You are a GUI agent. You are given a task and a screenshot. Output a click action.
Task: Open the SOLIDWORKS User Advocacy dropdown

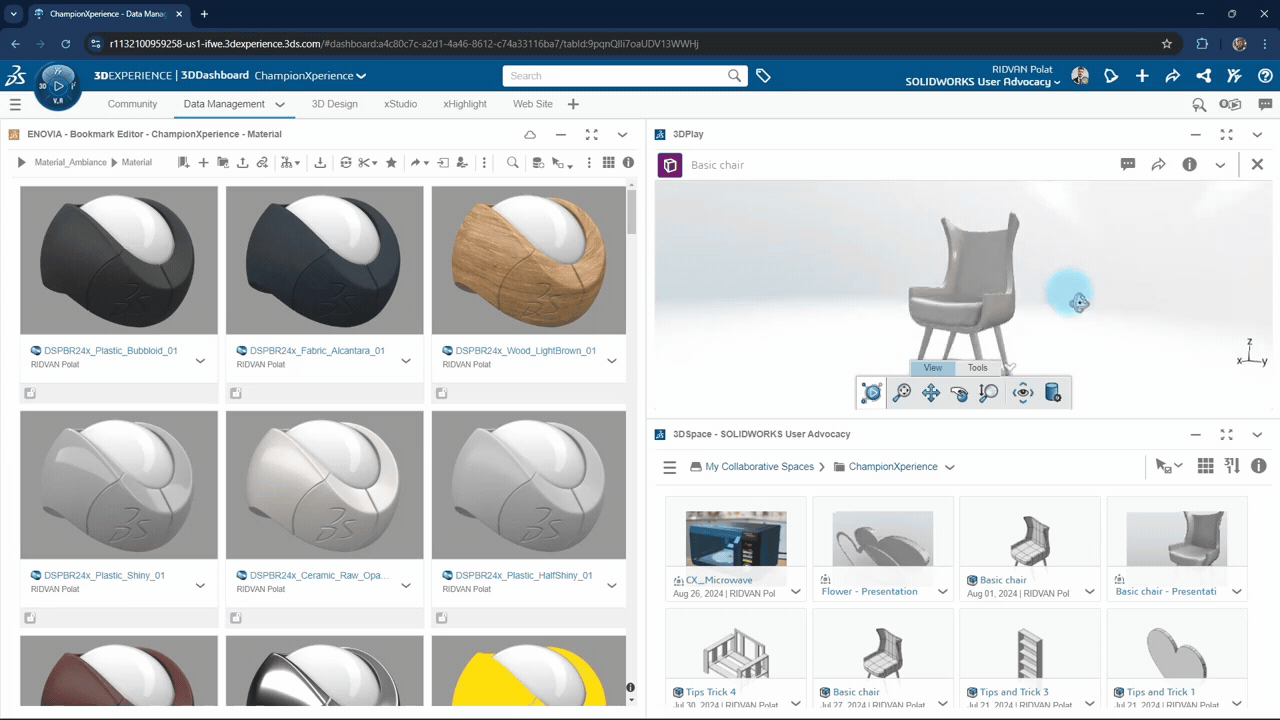coord(1057,82)
